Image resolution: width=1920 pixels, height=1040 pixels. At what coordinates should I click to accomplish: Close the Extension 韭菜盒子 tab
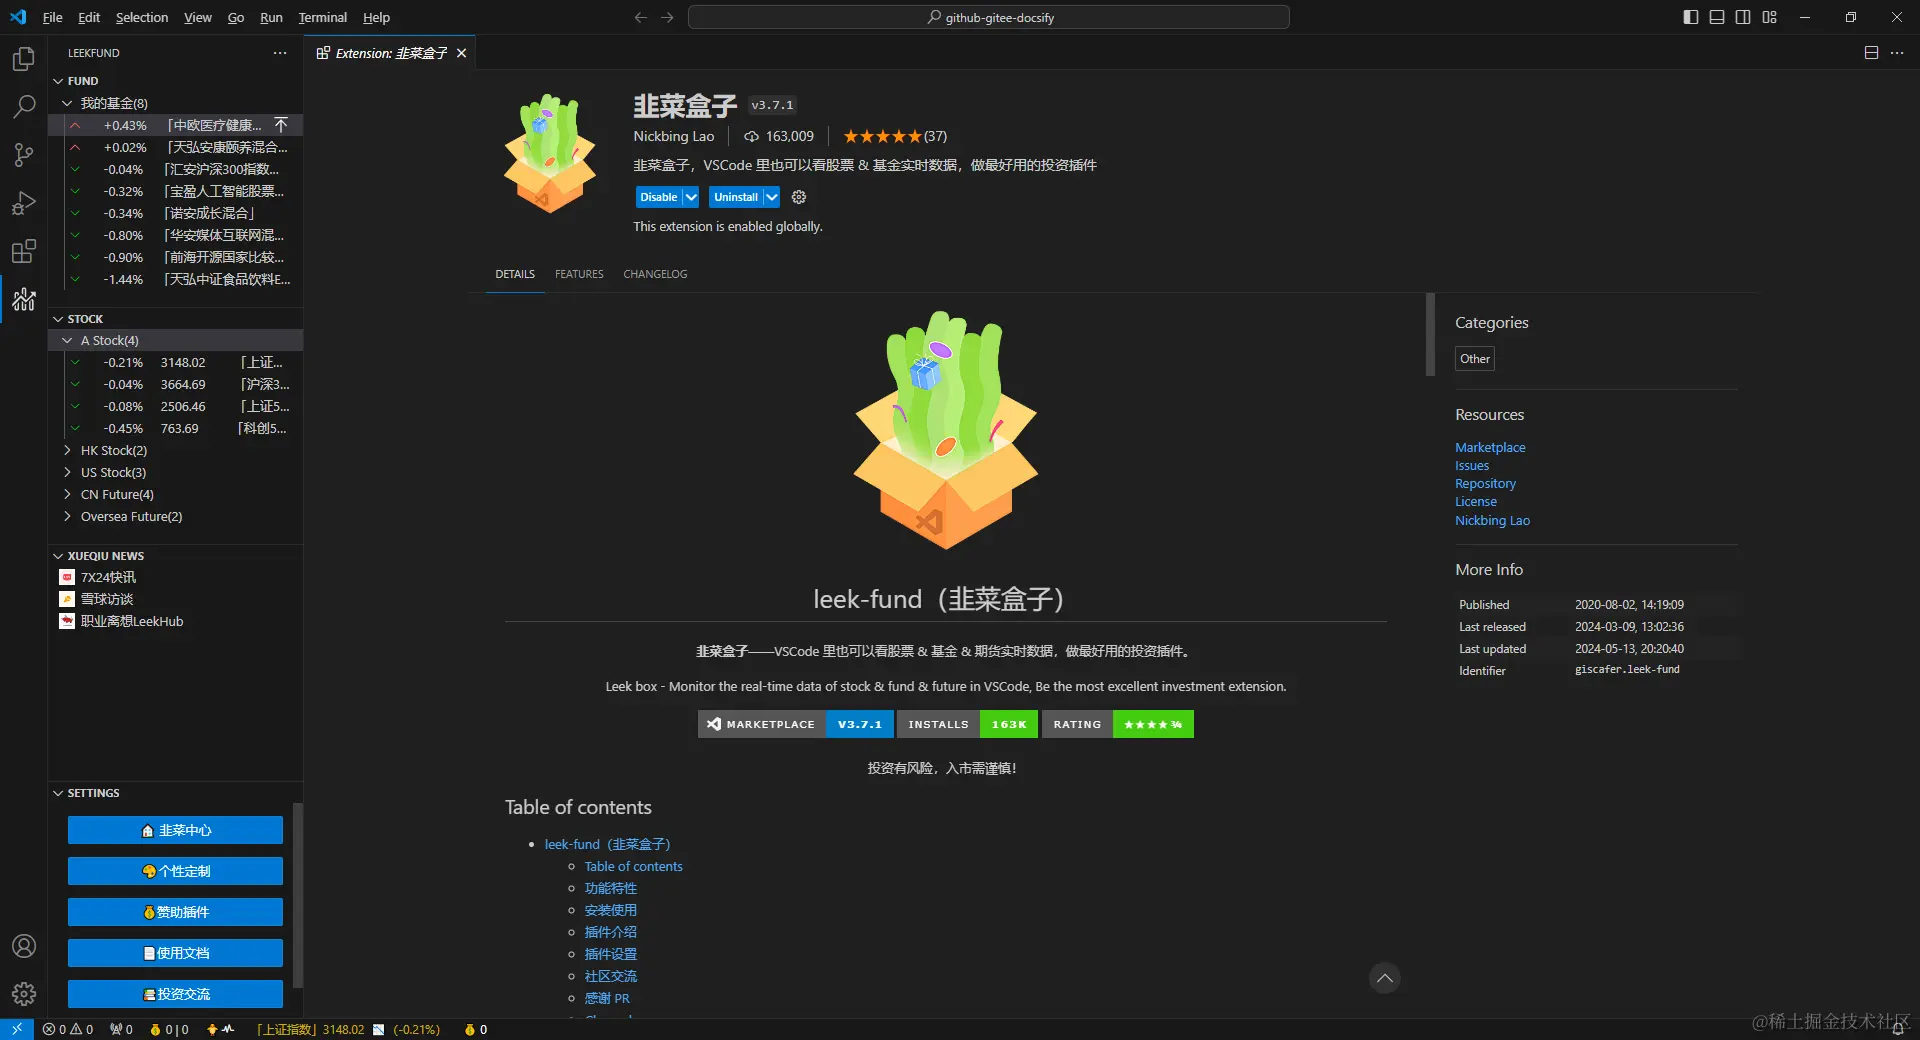461,53
